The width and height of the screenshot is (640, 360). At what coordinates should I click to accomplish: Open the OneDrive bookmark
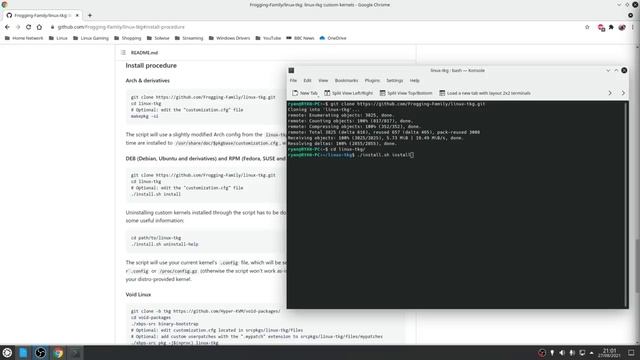point(333,38)
